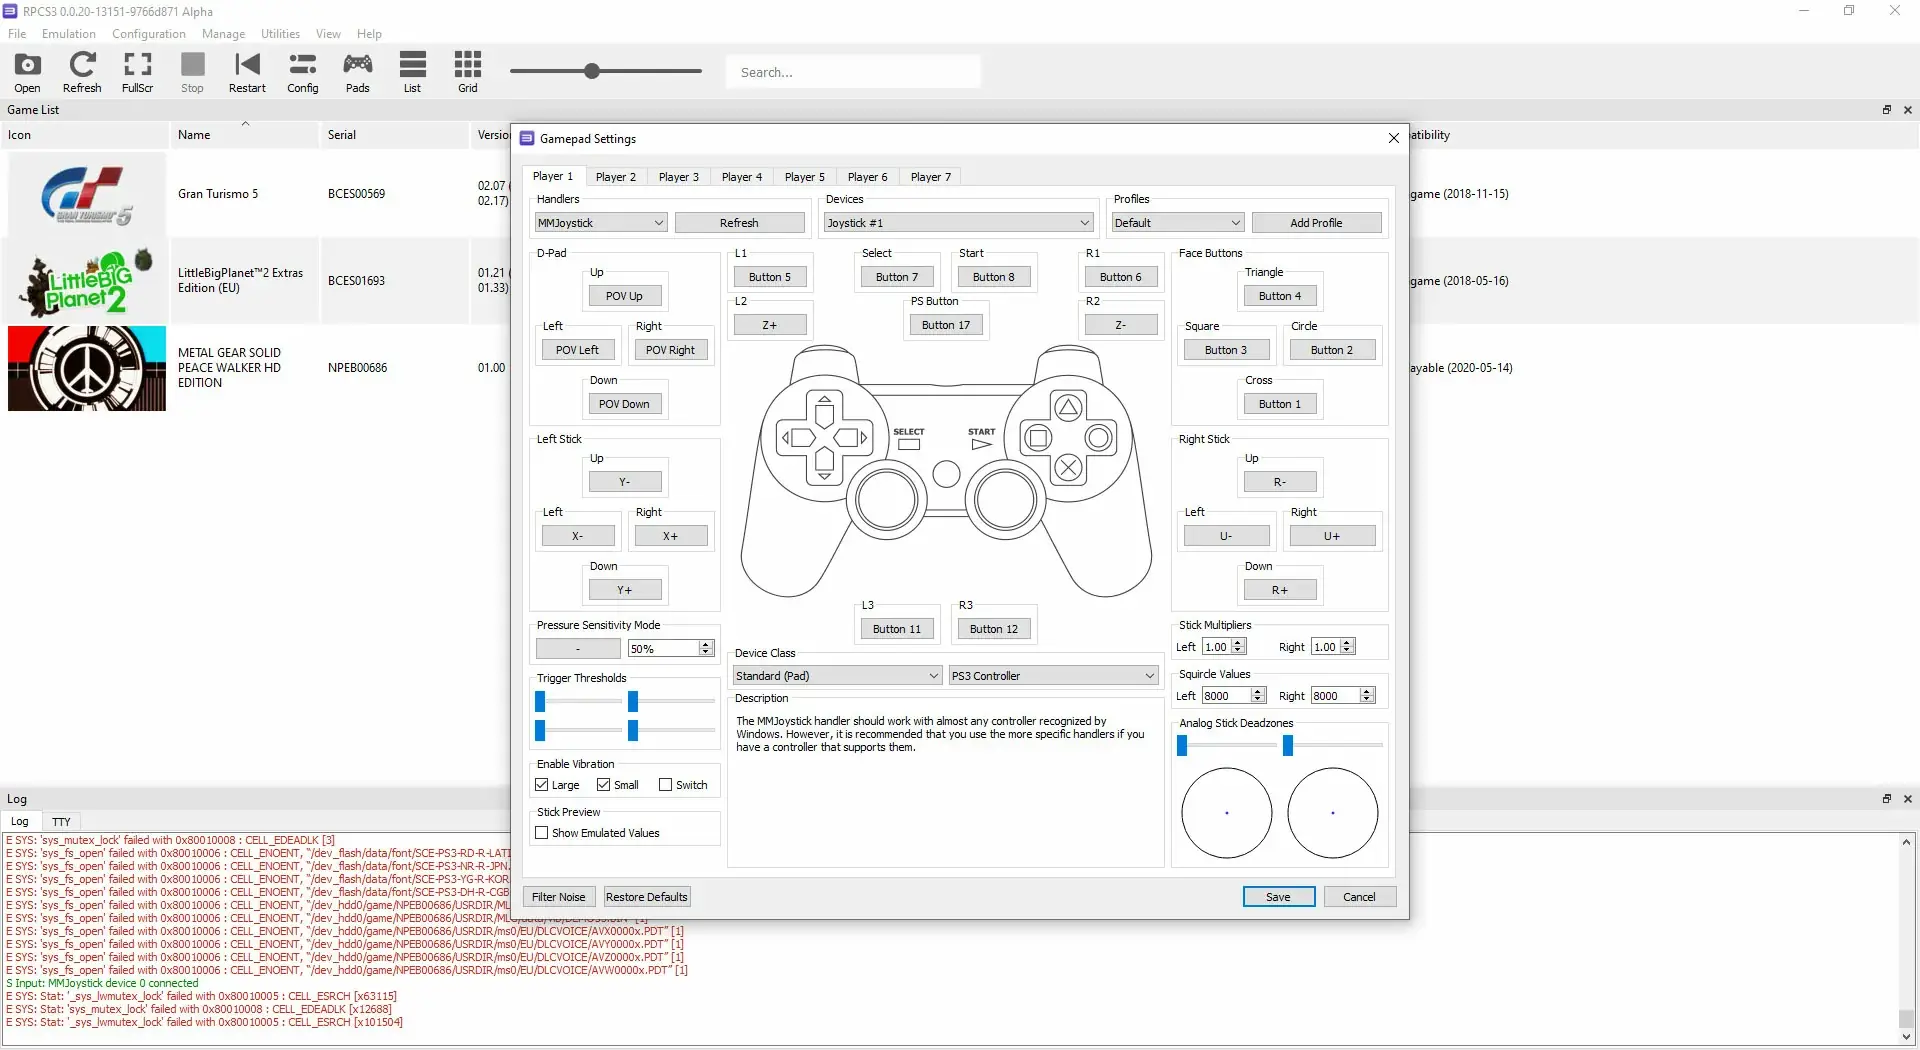Click the RPCS3 application title icon
Image resolution: width=1920 pixels, height=1050 pixels.
pyautogui.click(x=10, y=11)
